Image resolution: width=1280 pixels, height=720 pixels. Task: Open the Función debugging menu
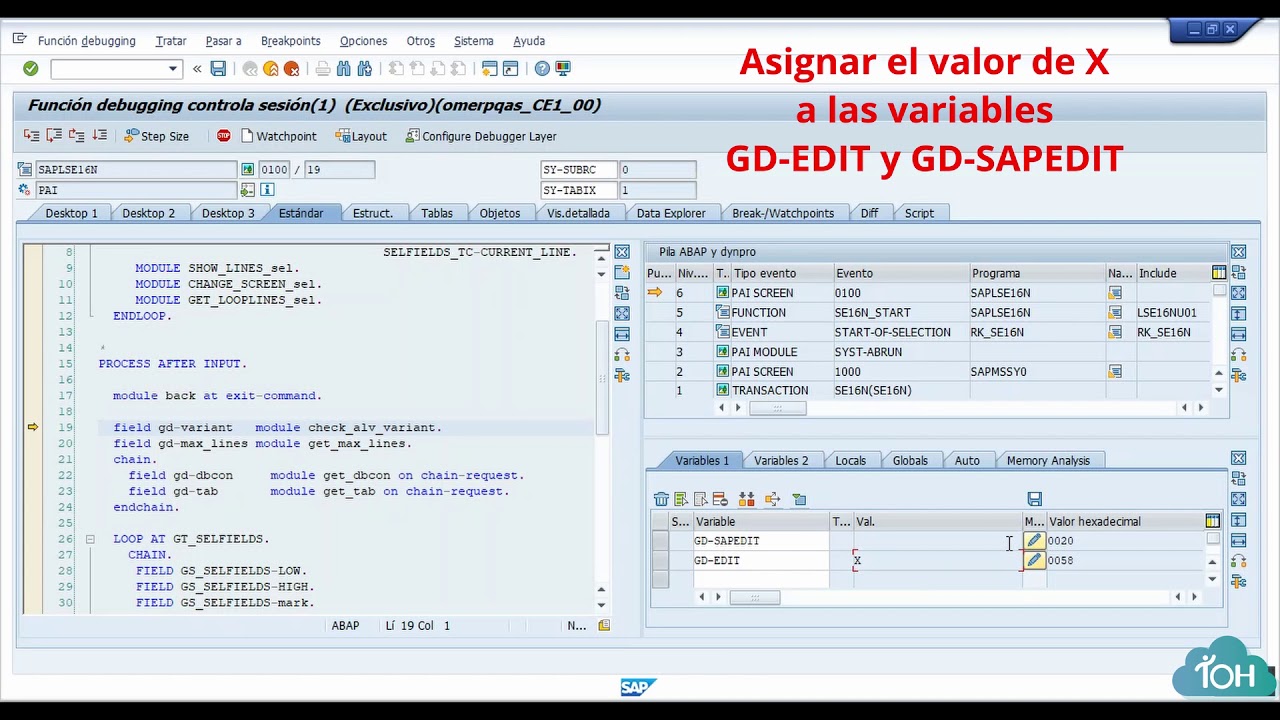(87, 41)
